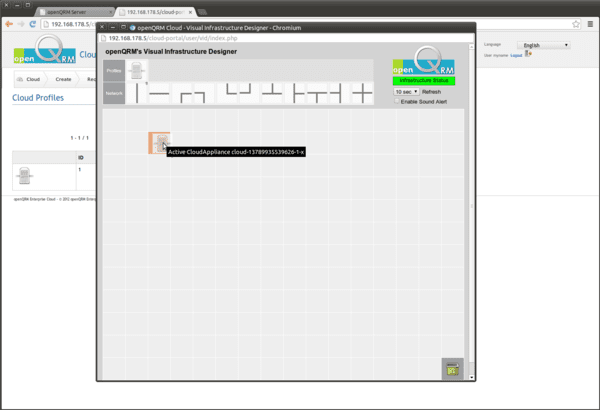This screenshot has height=410, width=600.
Task: Click the openQRM logo in designer window
Action: click(424, 60)
